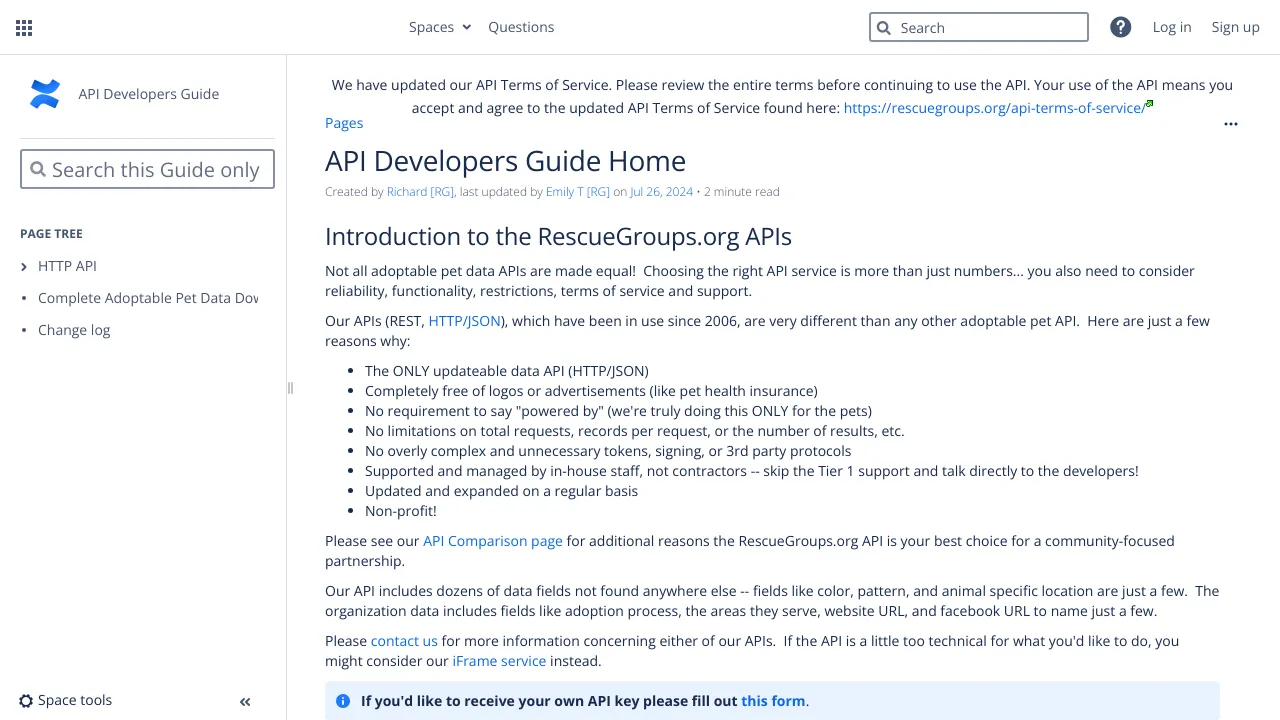Open Space tools menu
The width and height of the screenshot is (1280, 720).
66,701
